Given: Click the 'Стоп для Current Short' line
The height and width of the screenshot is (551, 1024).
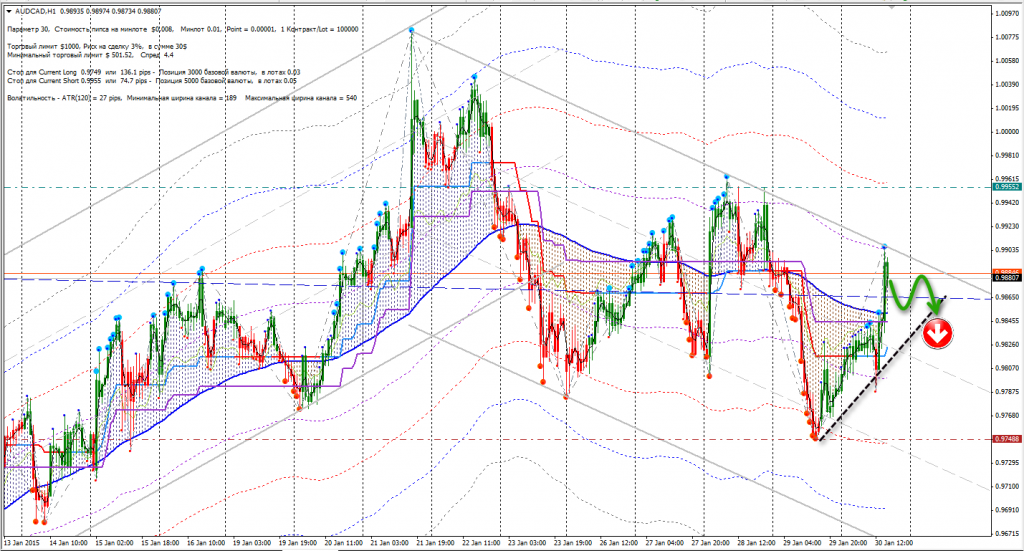Looking at the screenshot, I should pyautogui.click(x=152, y=80).
